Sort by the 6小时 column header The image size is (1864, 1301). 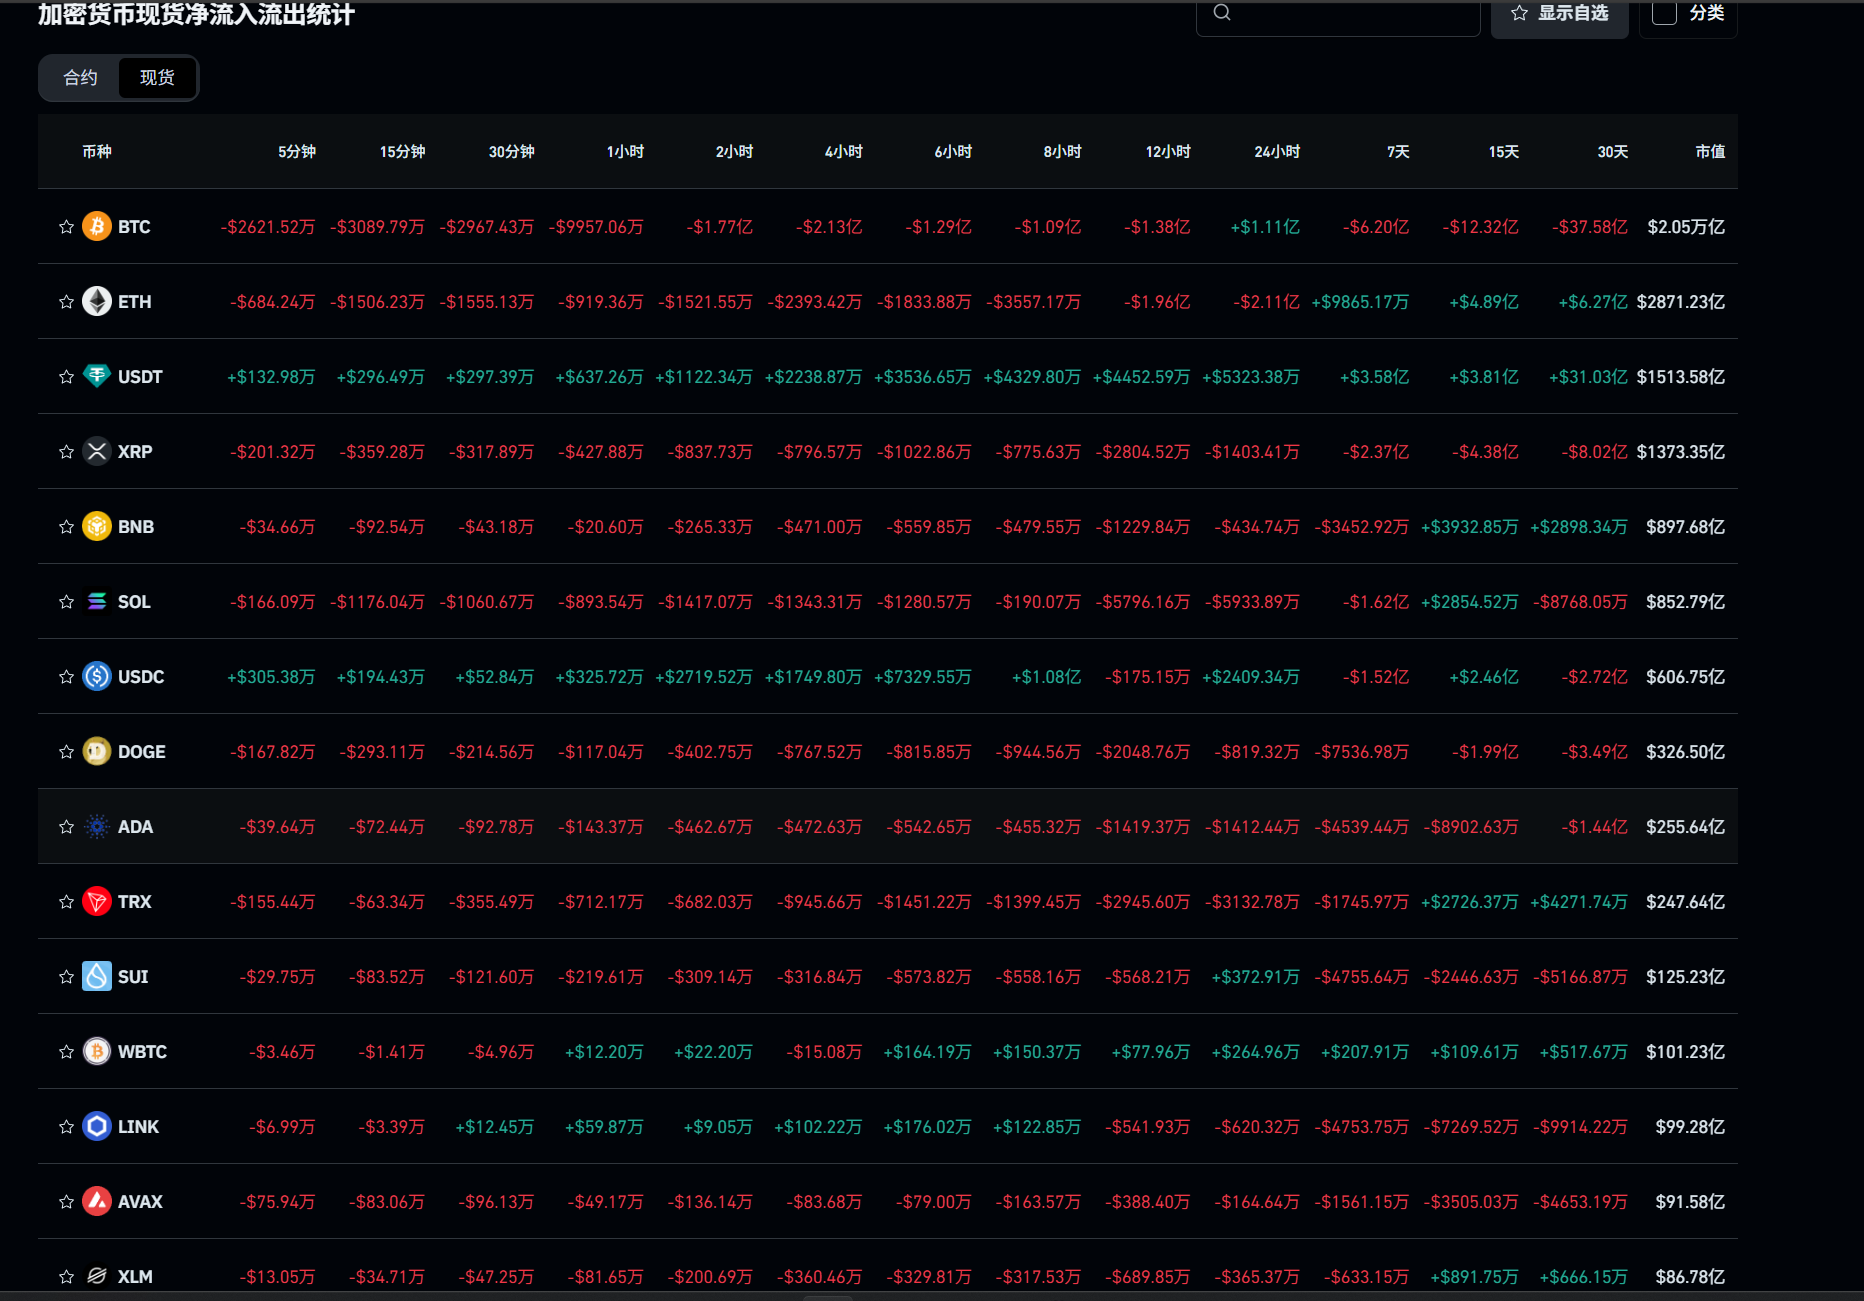click(953, 152)
